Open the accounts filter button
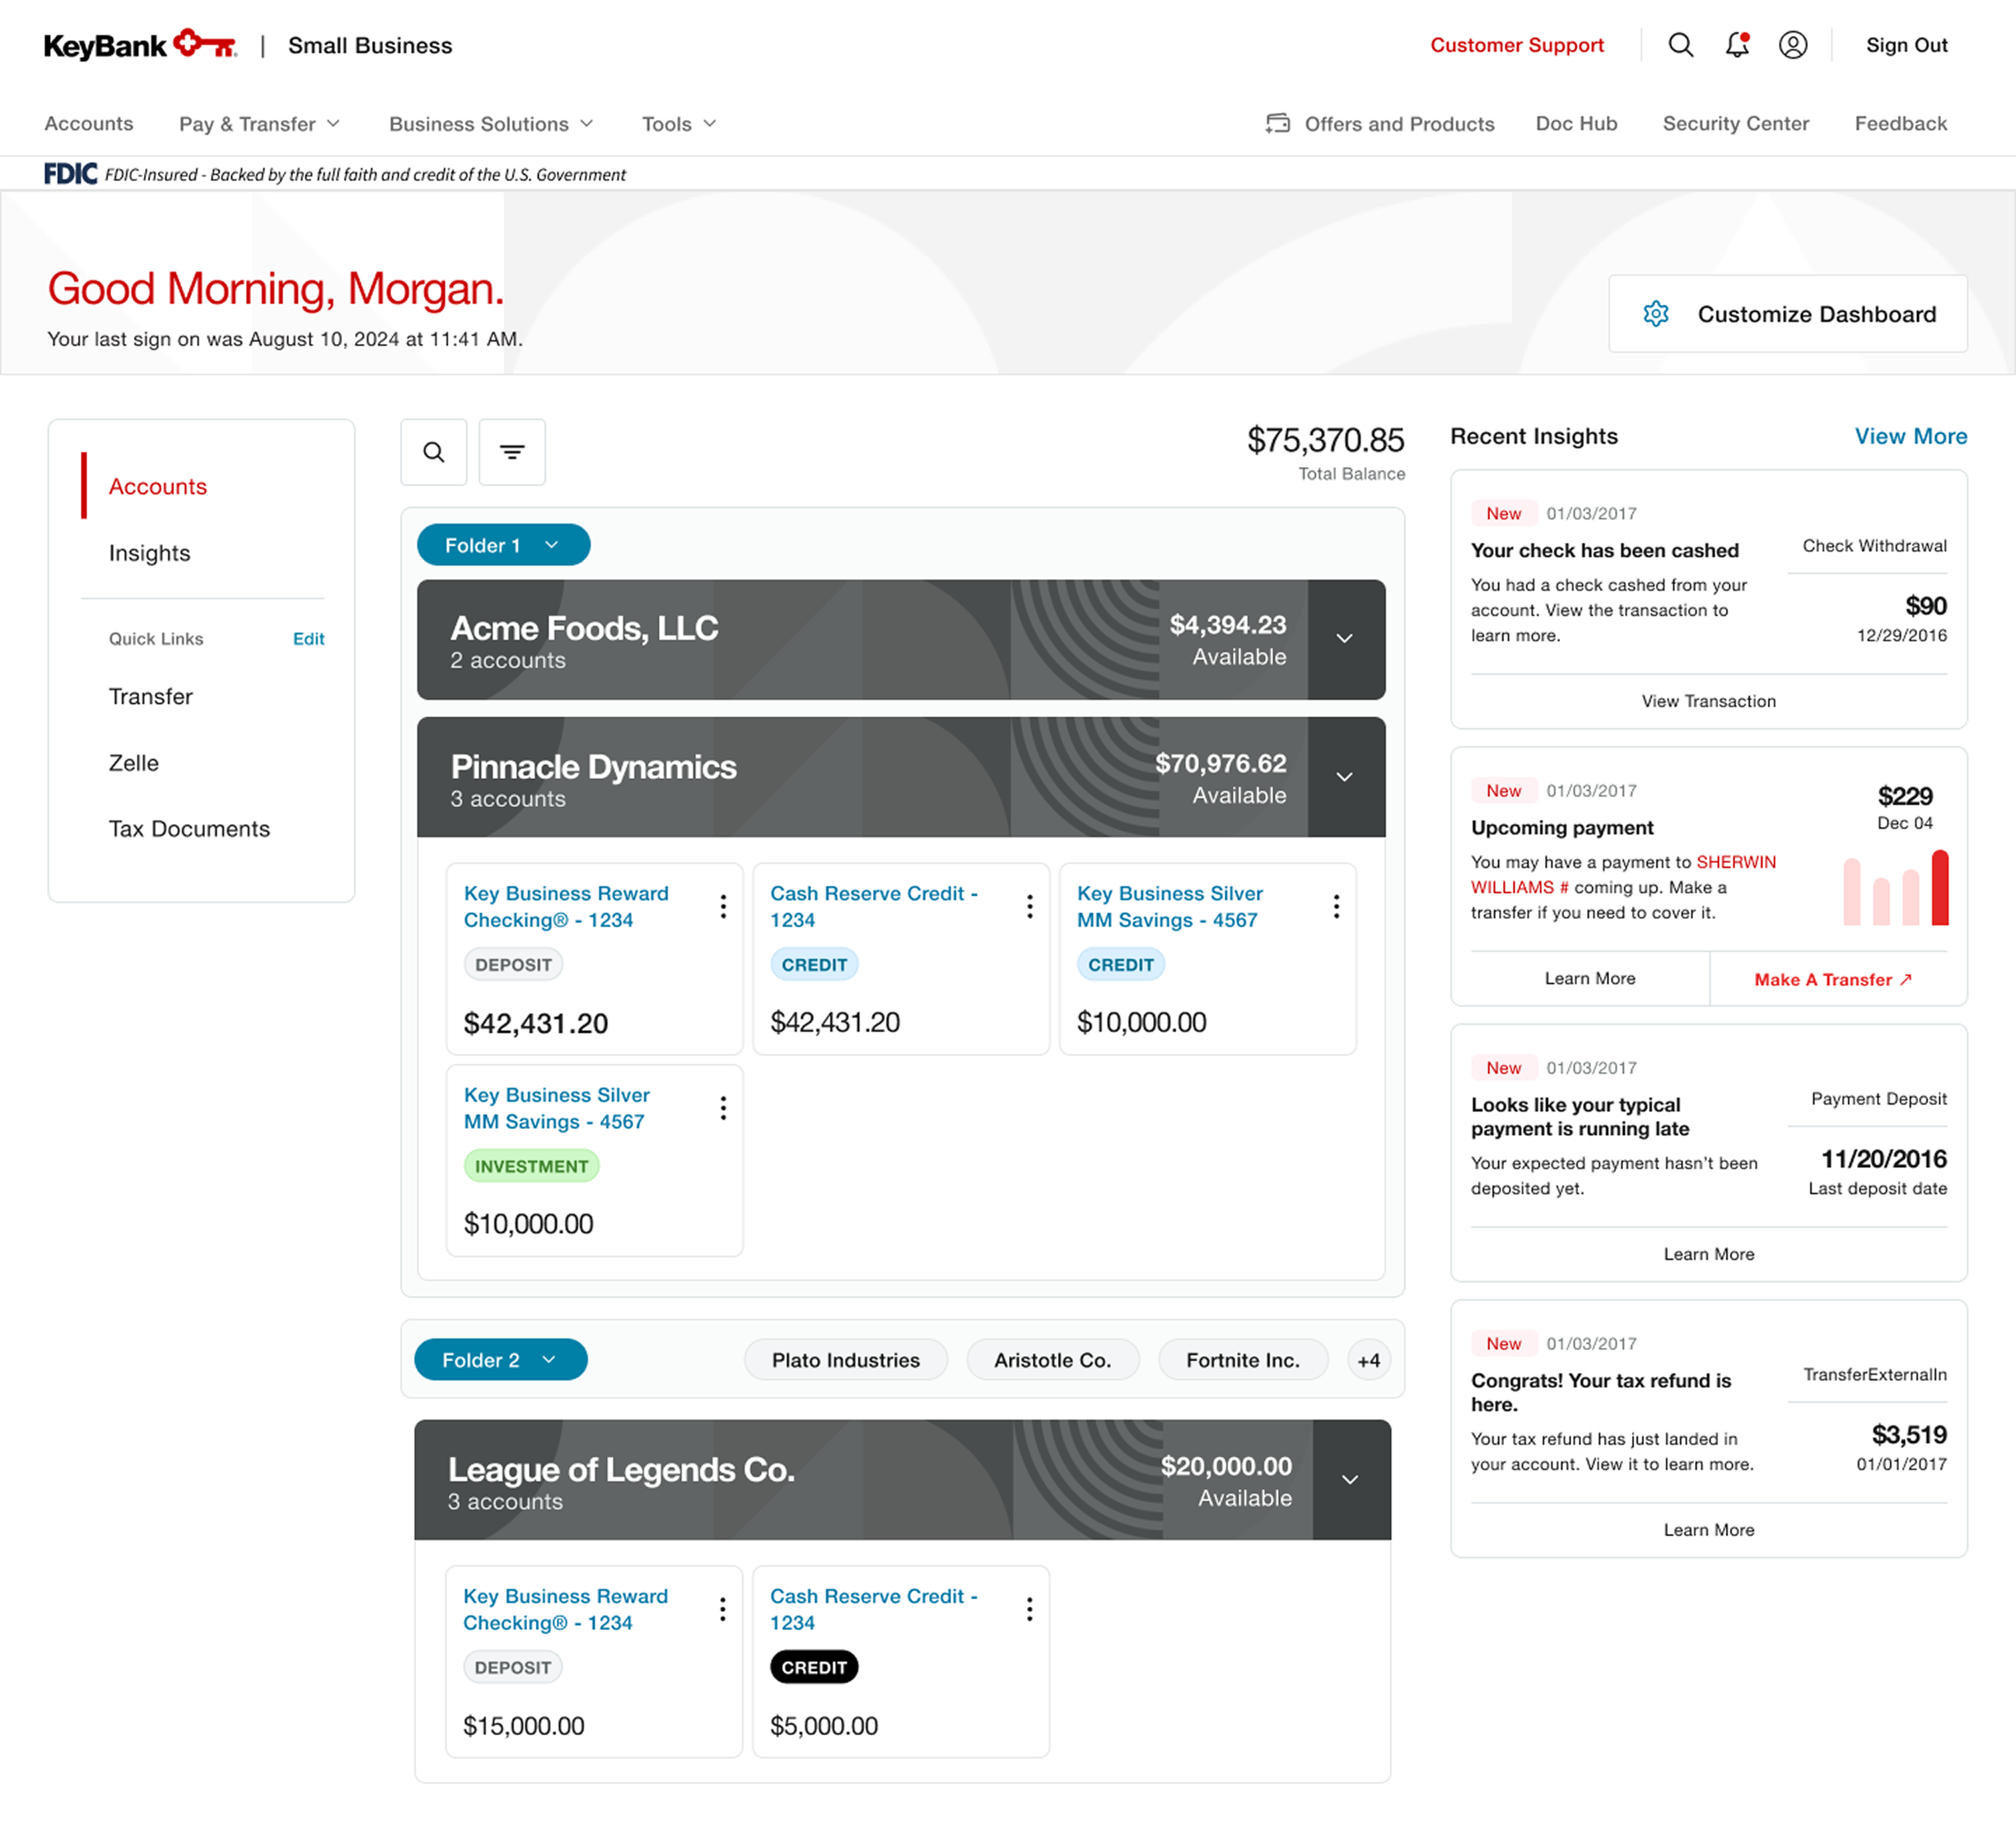Screen dimensions: 2016x1848 tap(512, 452)
